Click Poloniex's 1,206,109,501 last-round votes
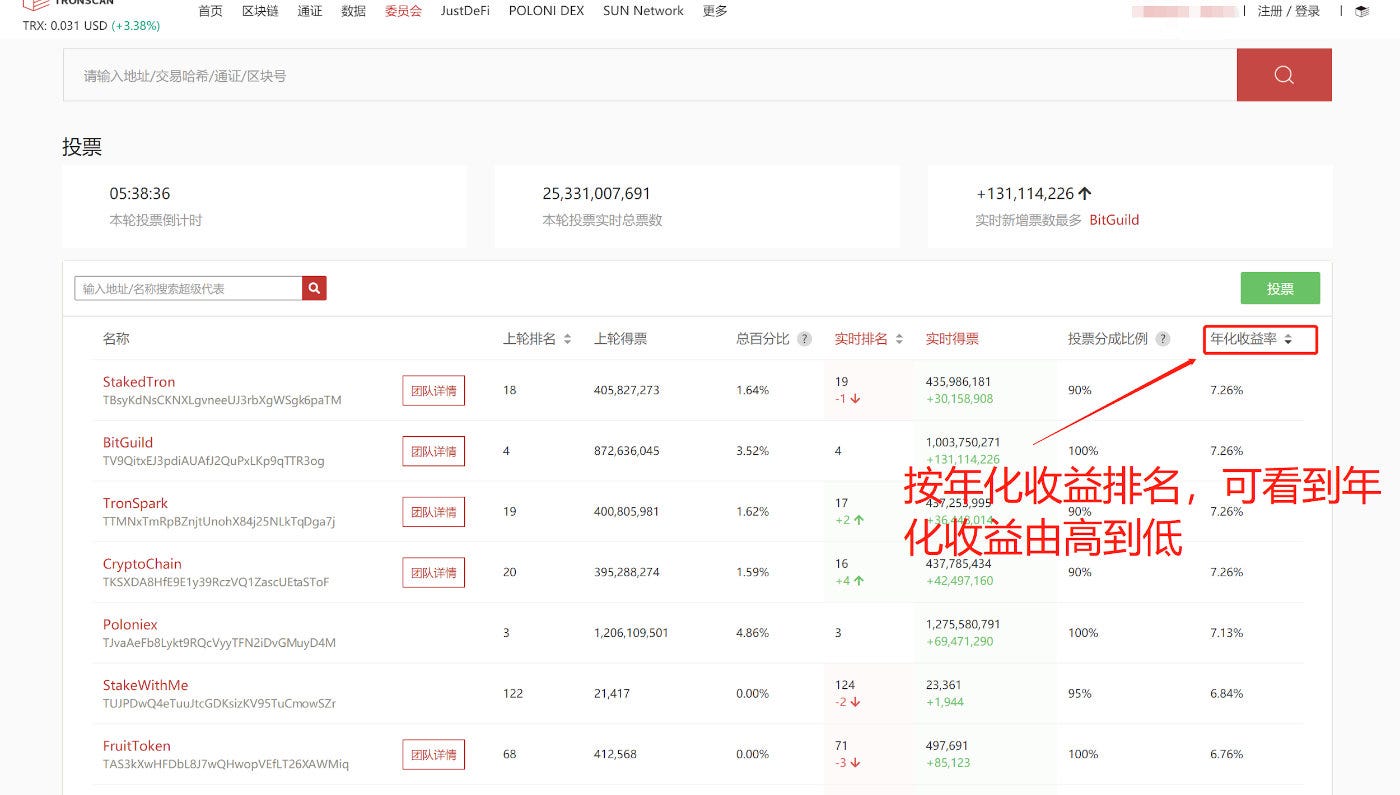The width and height of the screenshot is (1400, 795). click(x=631, y=633)
